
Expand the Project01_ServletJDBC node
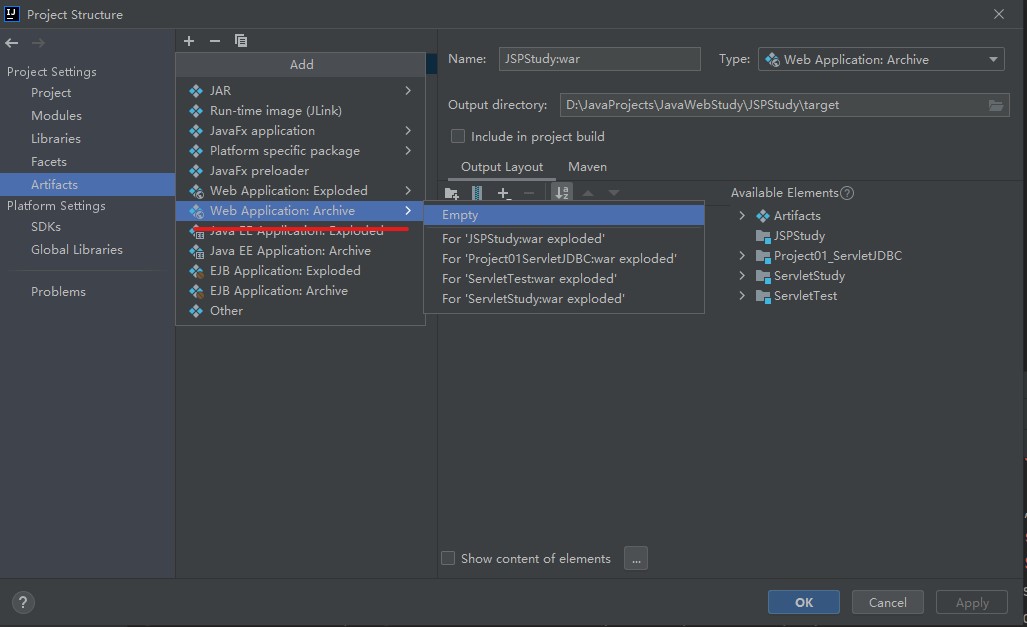pos(742,256)
